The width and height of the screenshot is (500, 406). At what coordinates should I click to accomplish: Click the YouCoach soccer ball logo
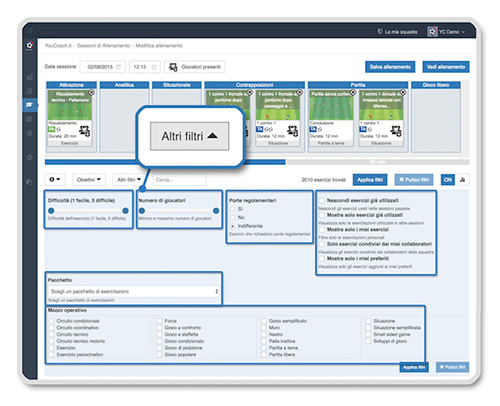pos(30,45)
